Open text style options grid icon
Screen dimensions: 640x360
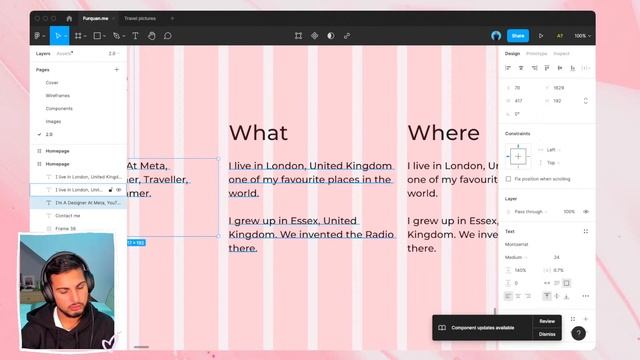pyautogui.click(x=586, y=231)
